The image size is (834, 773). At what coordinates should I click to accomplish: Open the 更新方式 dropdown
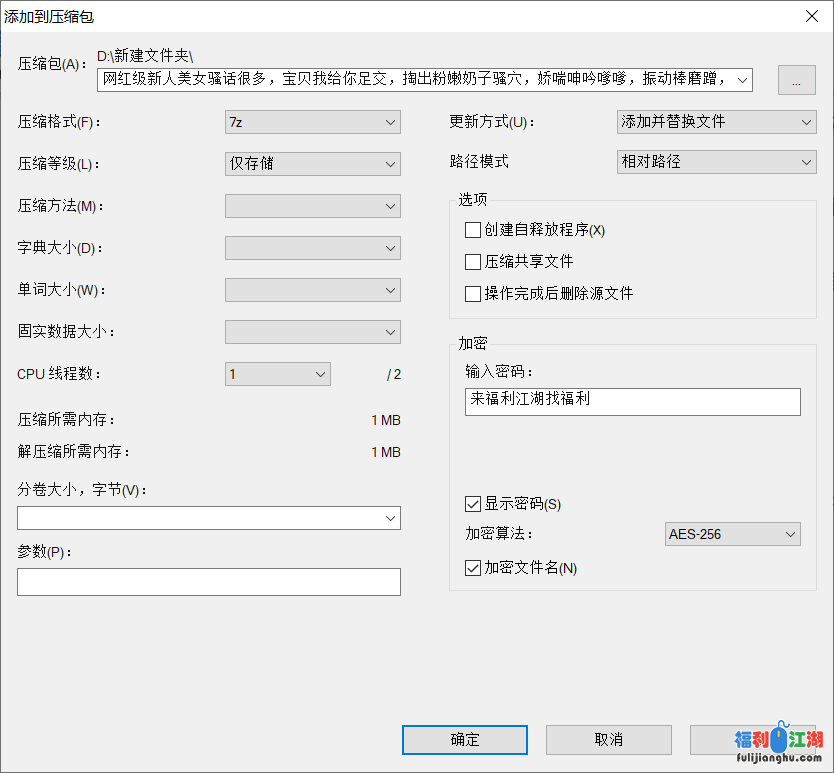coord(716,122)
